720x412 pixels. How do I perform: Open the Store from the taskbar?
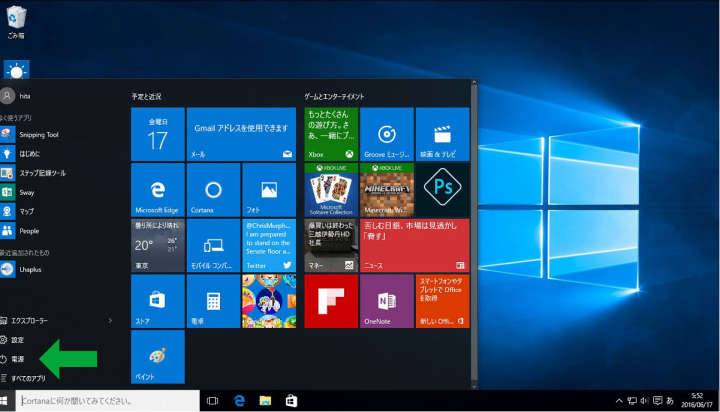291,401
